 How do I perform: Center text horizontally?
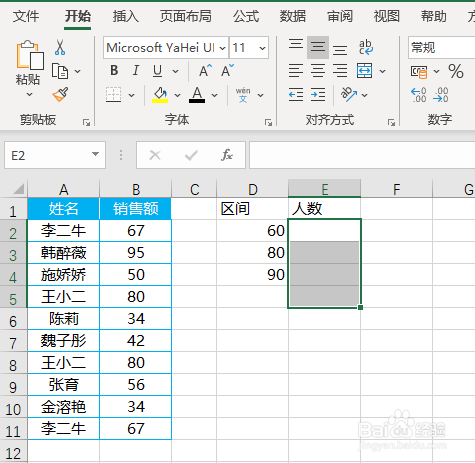pos(318,71)
